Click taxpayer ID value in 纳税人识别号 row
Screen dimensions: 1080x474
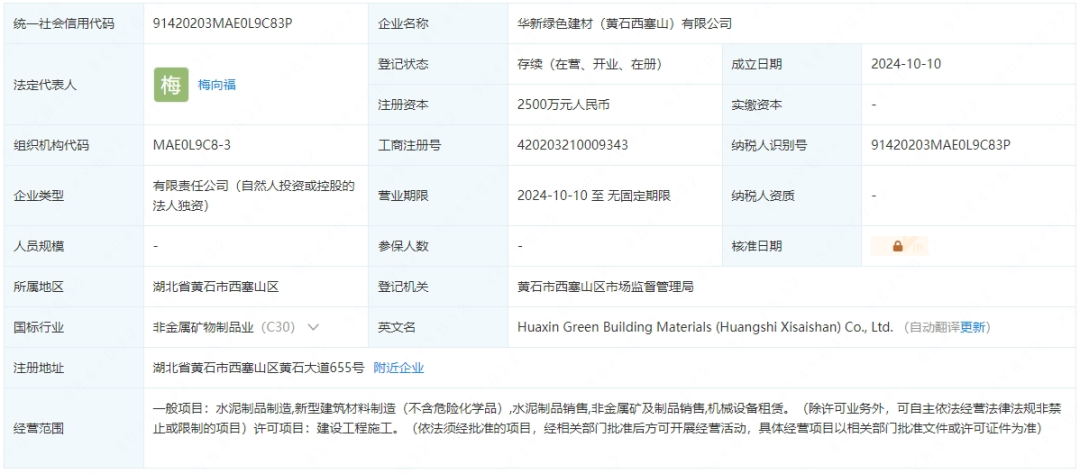click(940, 145)
